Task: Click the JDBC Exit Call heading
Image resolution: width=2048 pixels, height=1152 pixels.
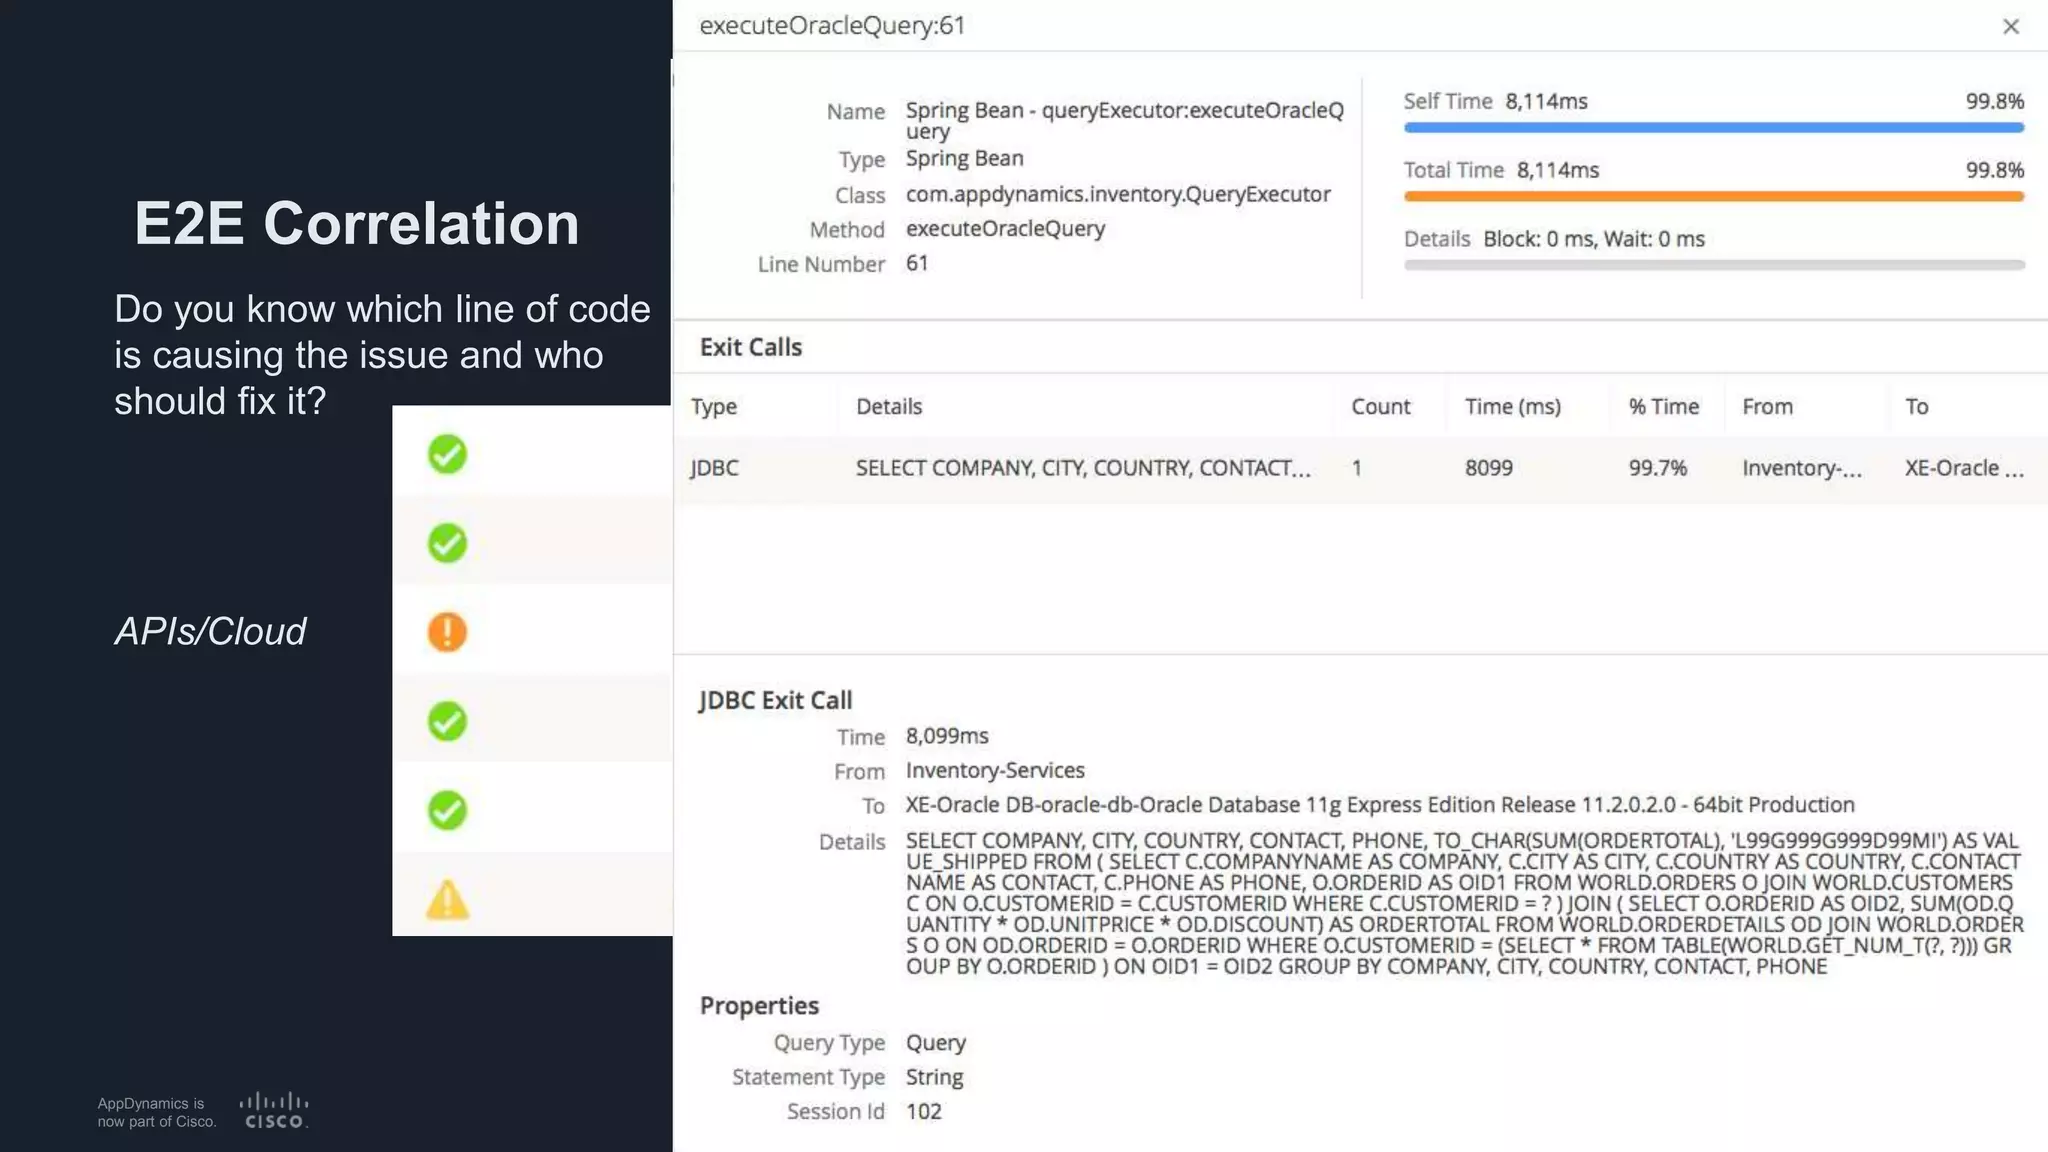Action: click(x=775, y=700)
